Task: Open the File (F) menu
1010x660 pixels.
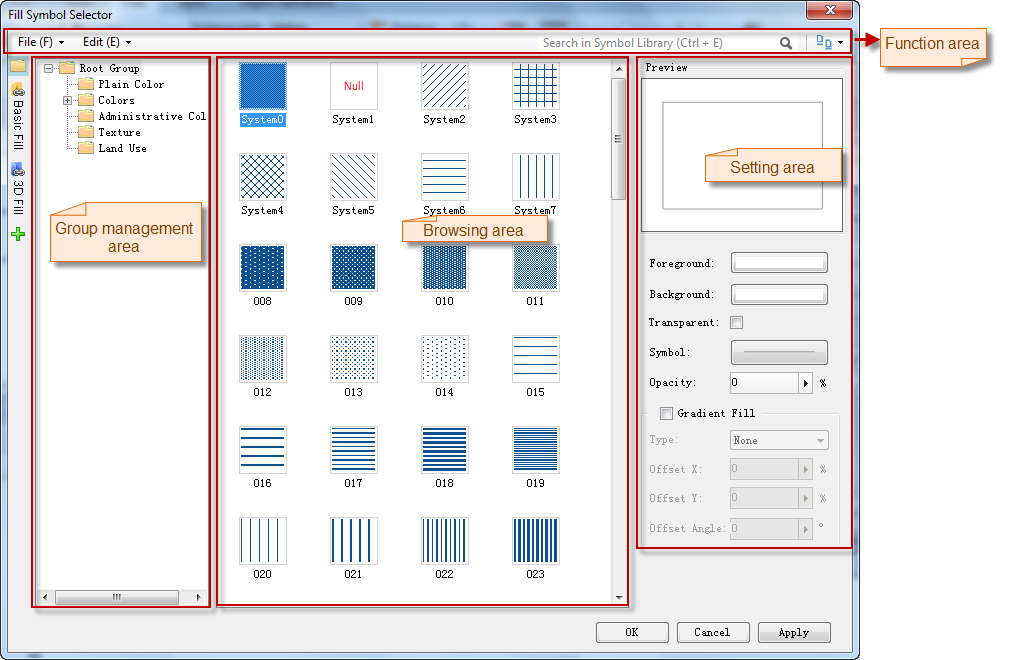Action: tap(41, 43)
